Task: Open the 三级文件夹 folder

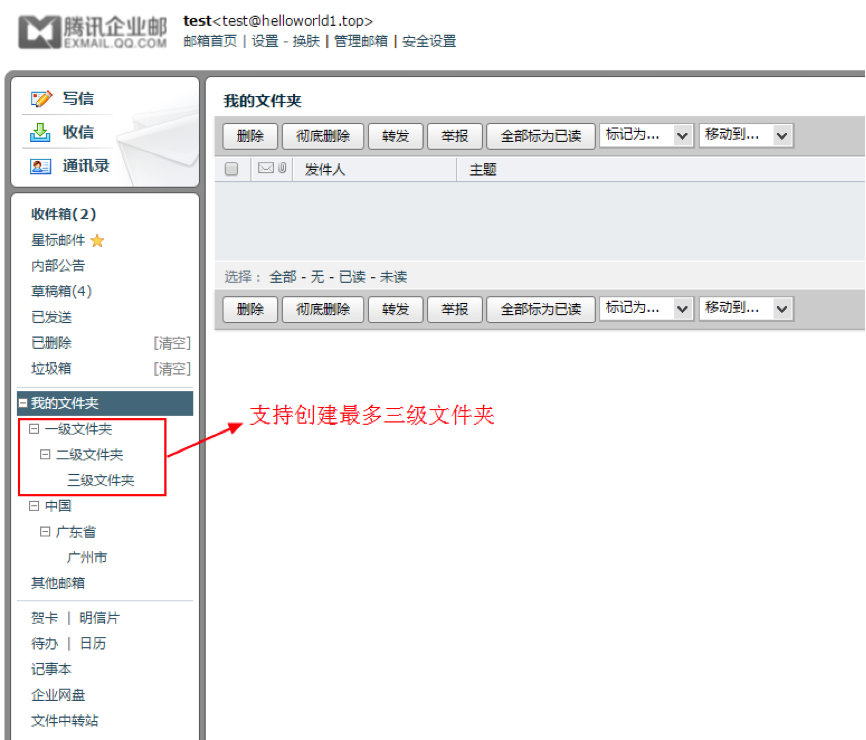Action: click(x=100, y=481)
